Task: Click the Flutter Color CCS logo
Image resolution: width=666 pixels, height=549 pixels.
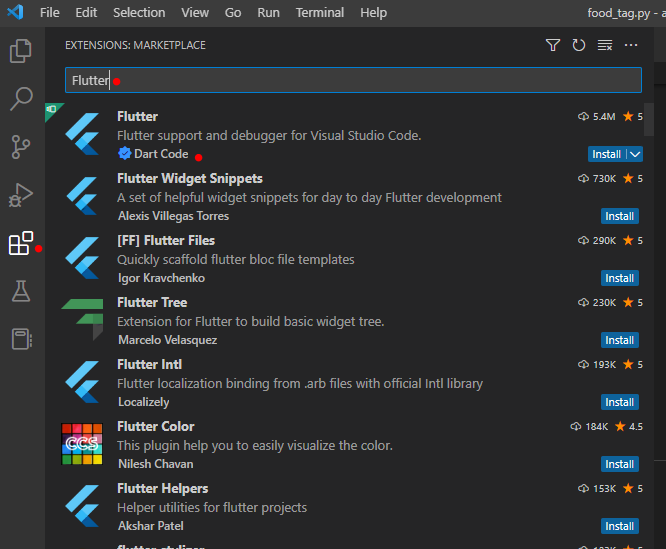Action: pyautogui.click(x=82, y=444)
